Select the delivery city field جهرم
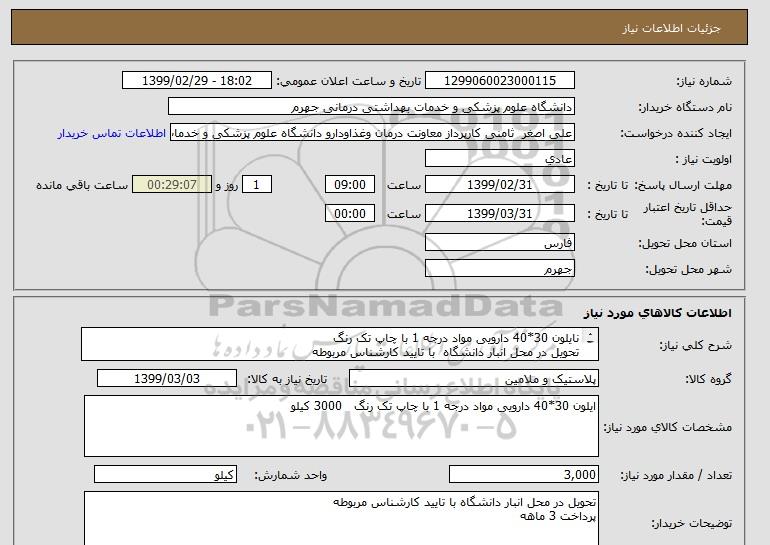Screen dimensions: 770x545 pos(500,268)
